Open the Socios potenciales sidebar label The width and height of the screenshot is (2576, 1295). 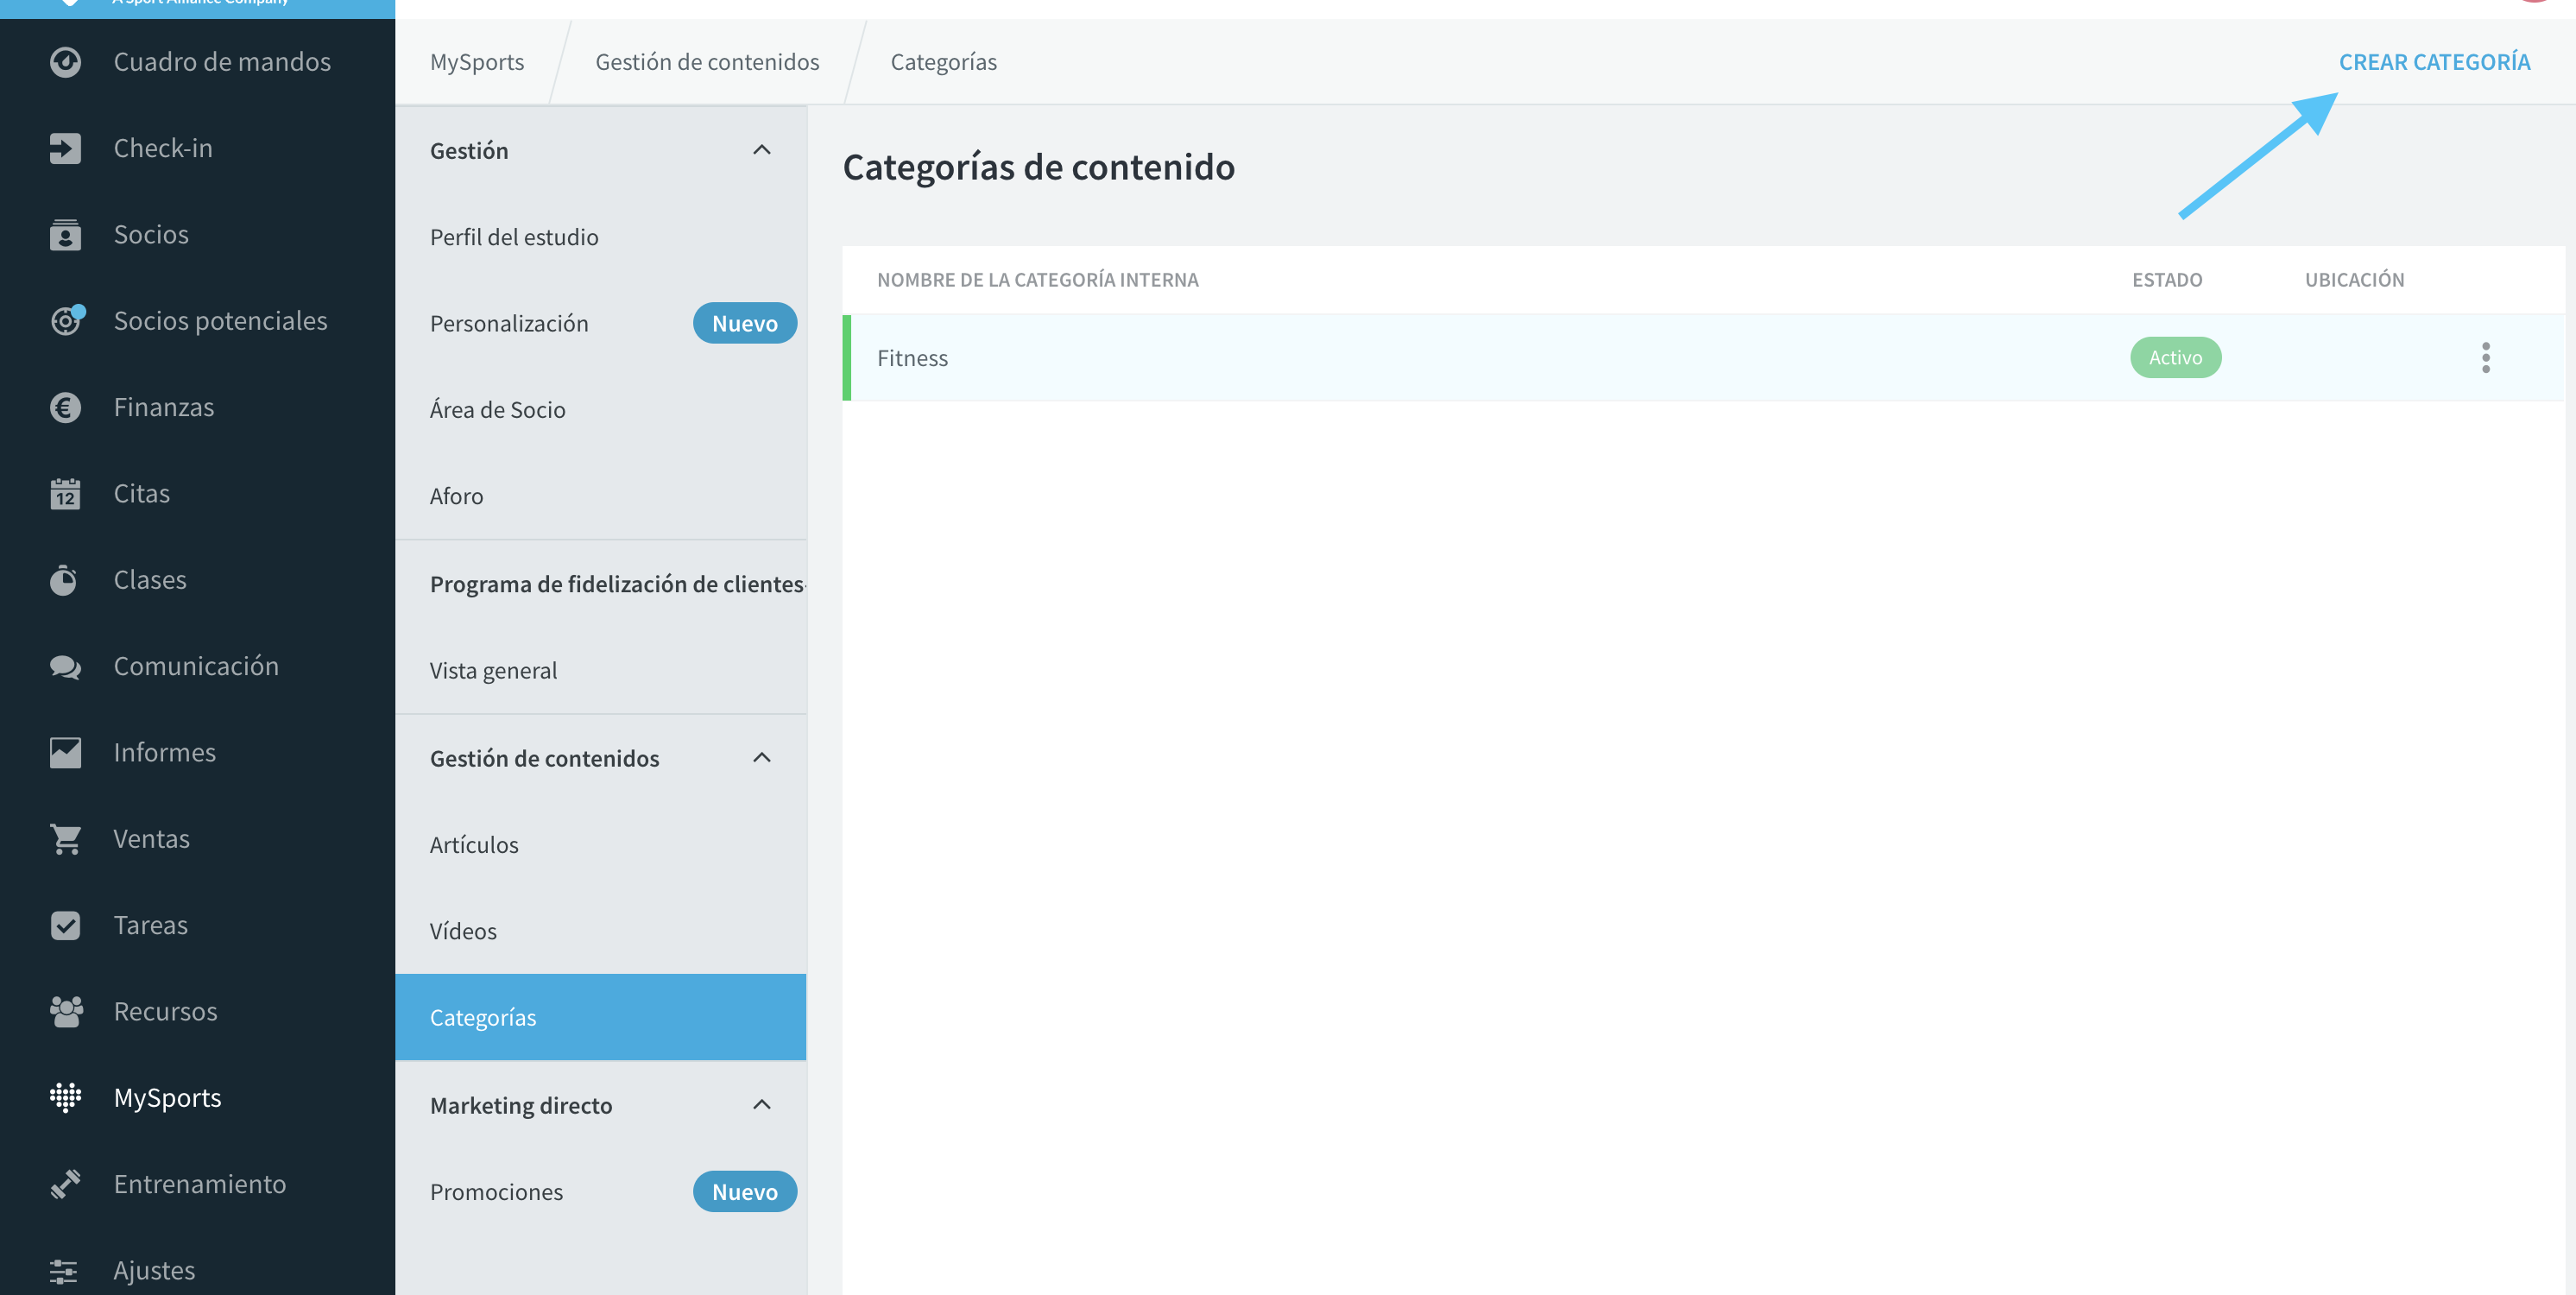click(221, 321)
